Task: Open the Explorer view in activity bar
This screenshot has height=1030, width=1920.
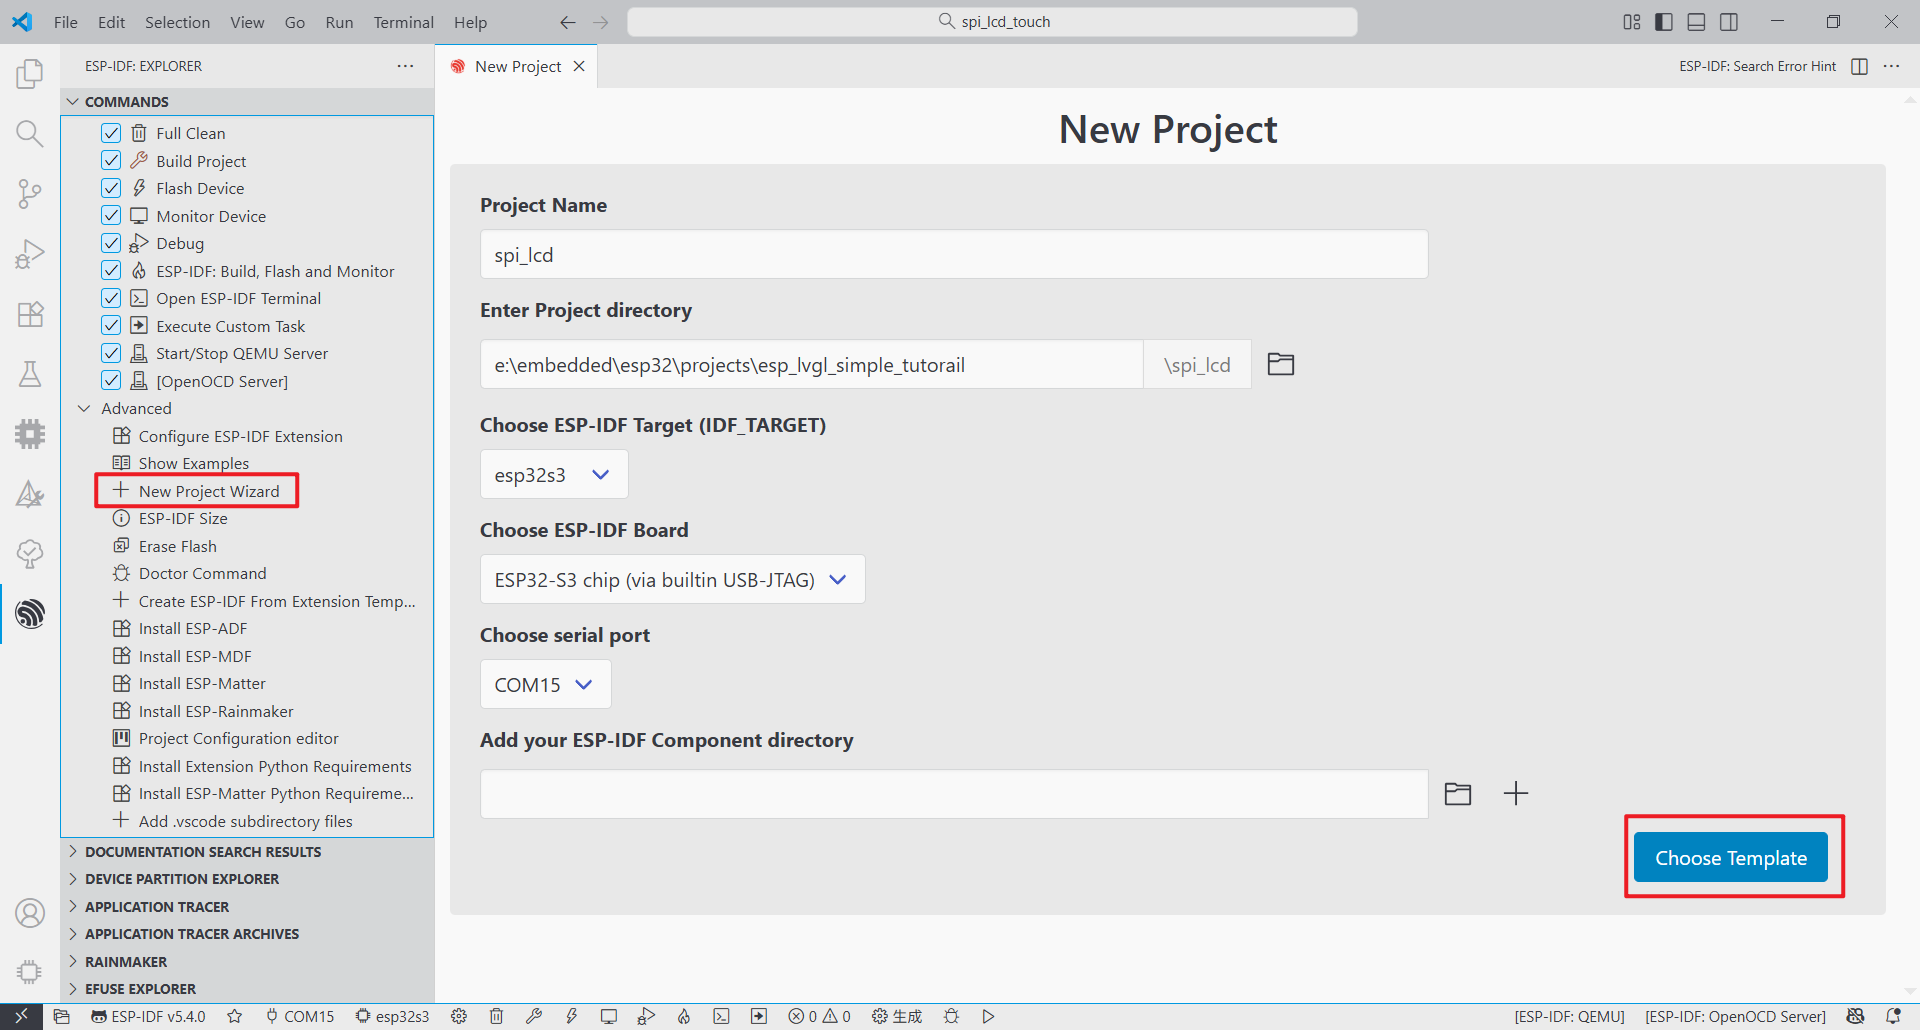Action: tap(30, 73)
